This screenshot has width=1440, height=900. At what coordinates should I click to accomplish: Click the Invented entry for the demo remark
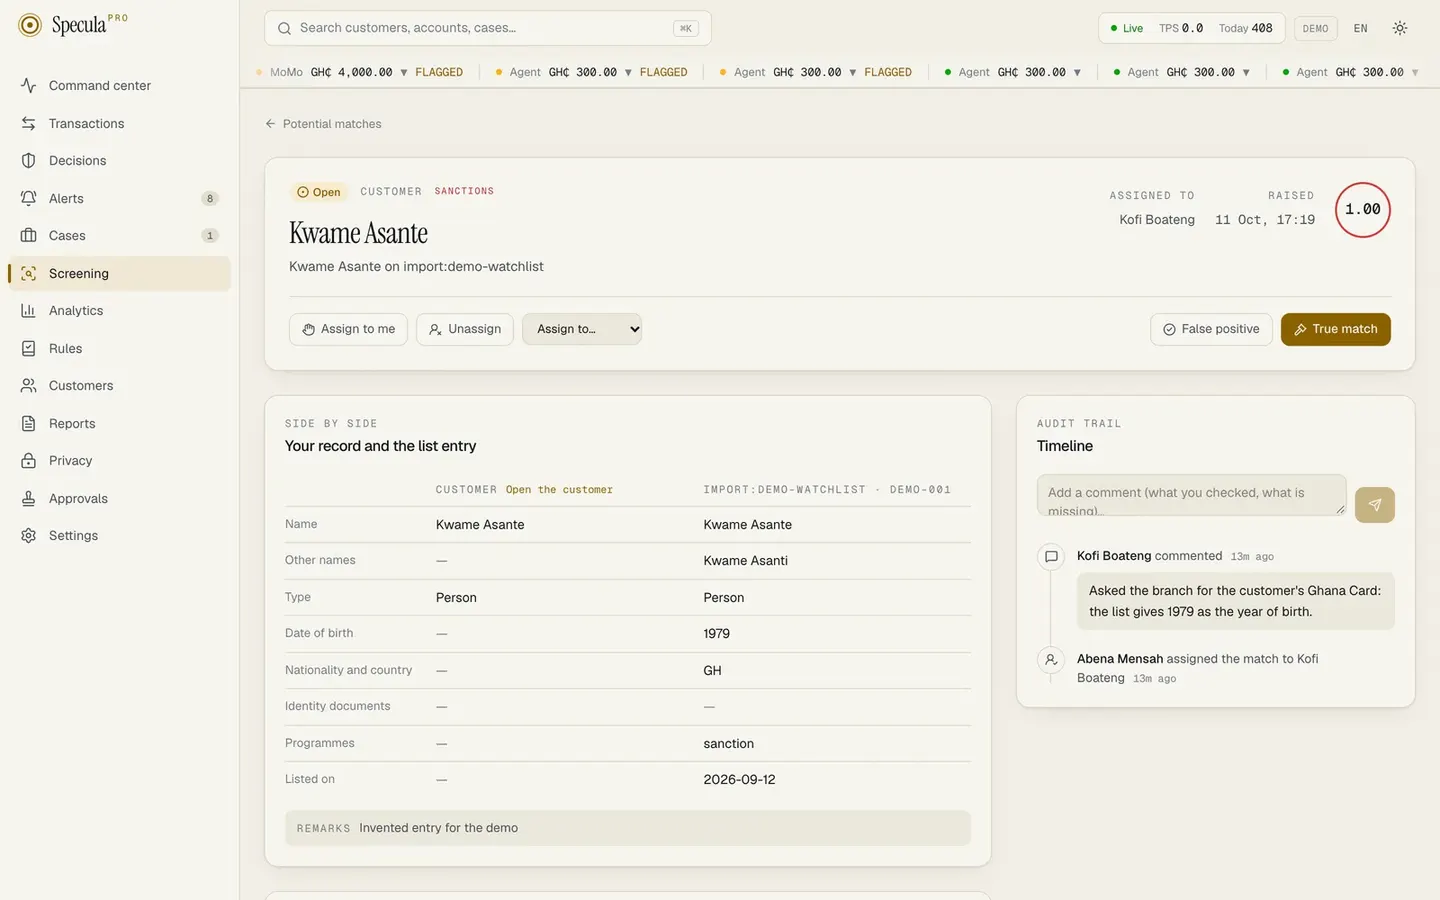pos(439,828)
